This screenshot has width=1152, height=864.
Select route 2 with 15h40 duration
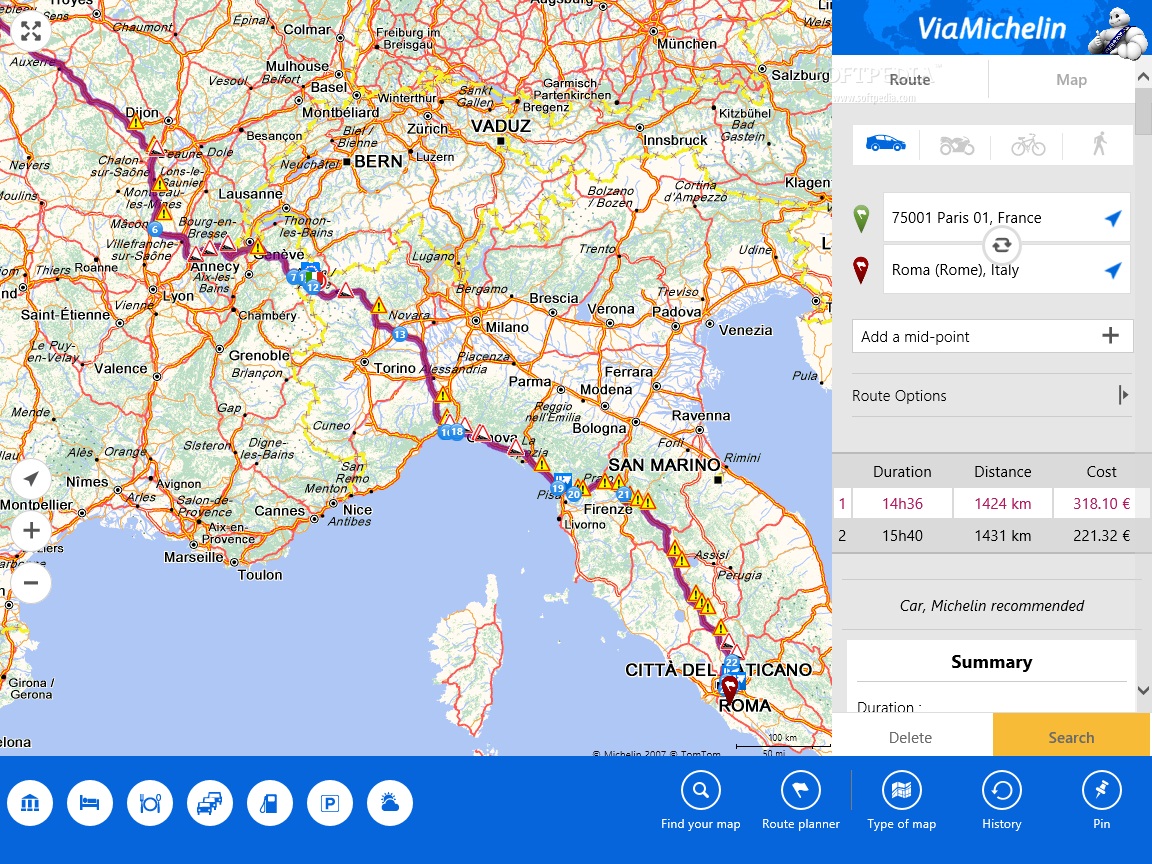(x=982, y=536)
